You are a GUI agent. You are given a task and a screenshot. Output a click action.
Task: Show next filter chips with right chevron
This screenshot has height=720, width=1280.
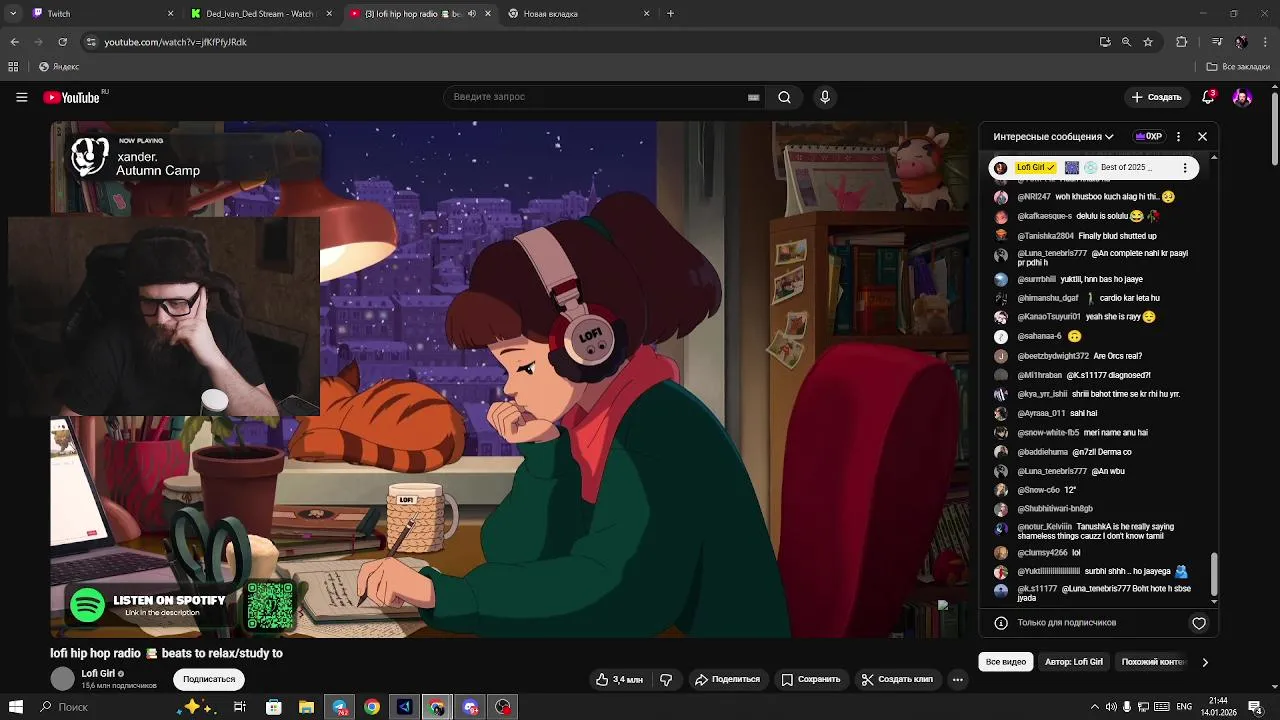[x=1205, y=662]
